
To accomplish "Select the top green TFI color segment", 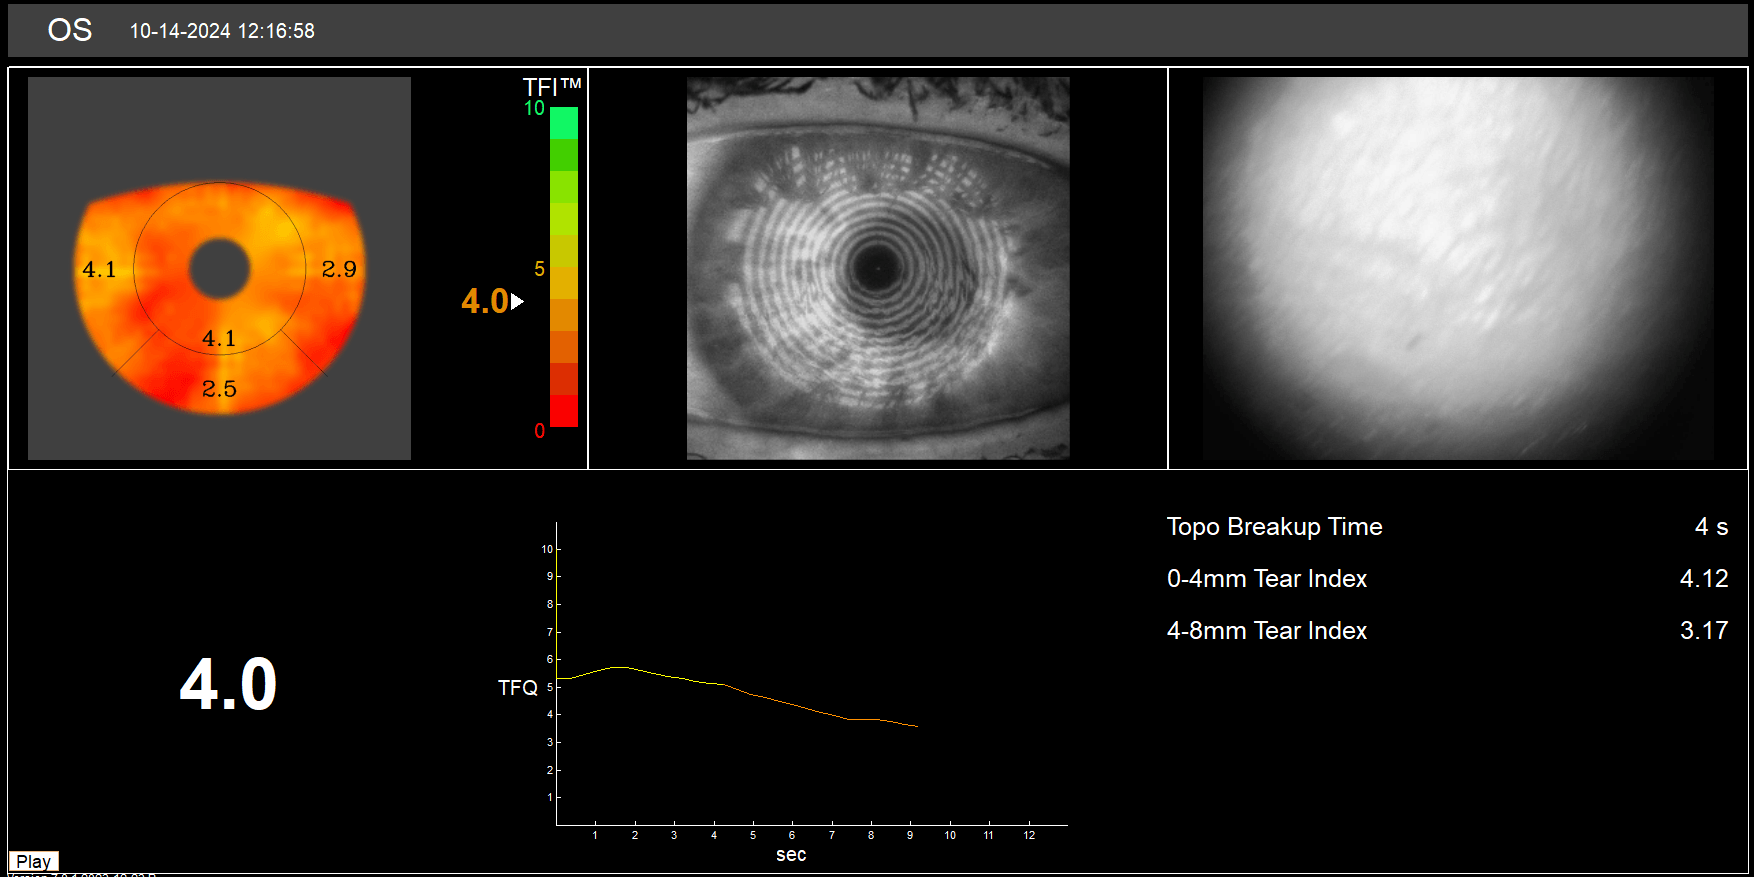I will [564, 123].
